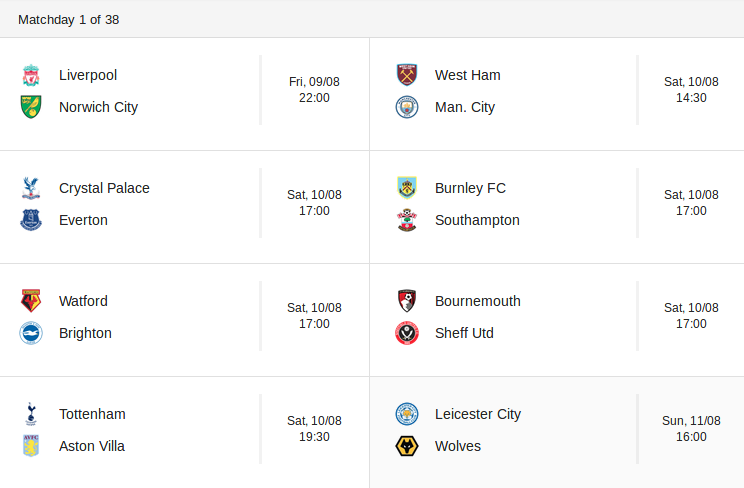Click the Burnley FC club crest

click(x=407, y=188)
